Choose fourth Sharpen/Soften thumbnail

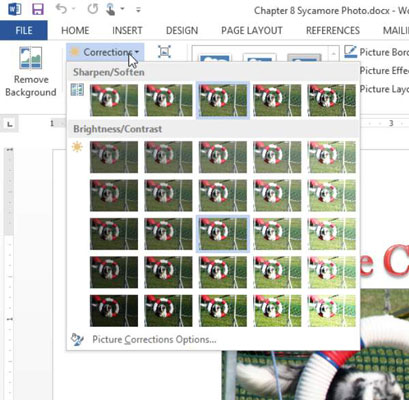coord(277,100)
